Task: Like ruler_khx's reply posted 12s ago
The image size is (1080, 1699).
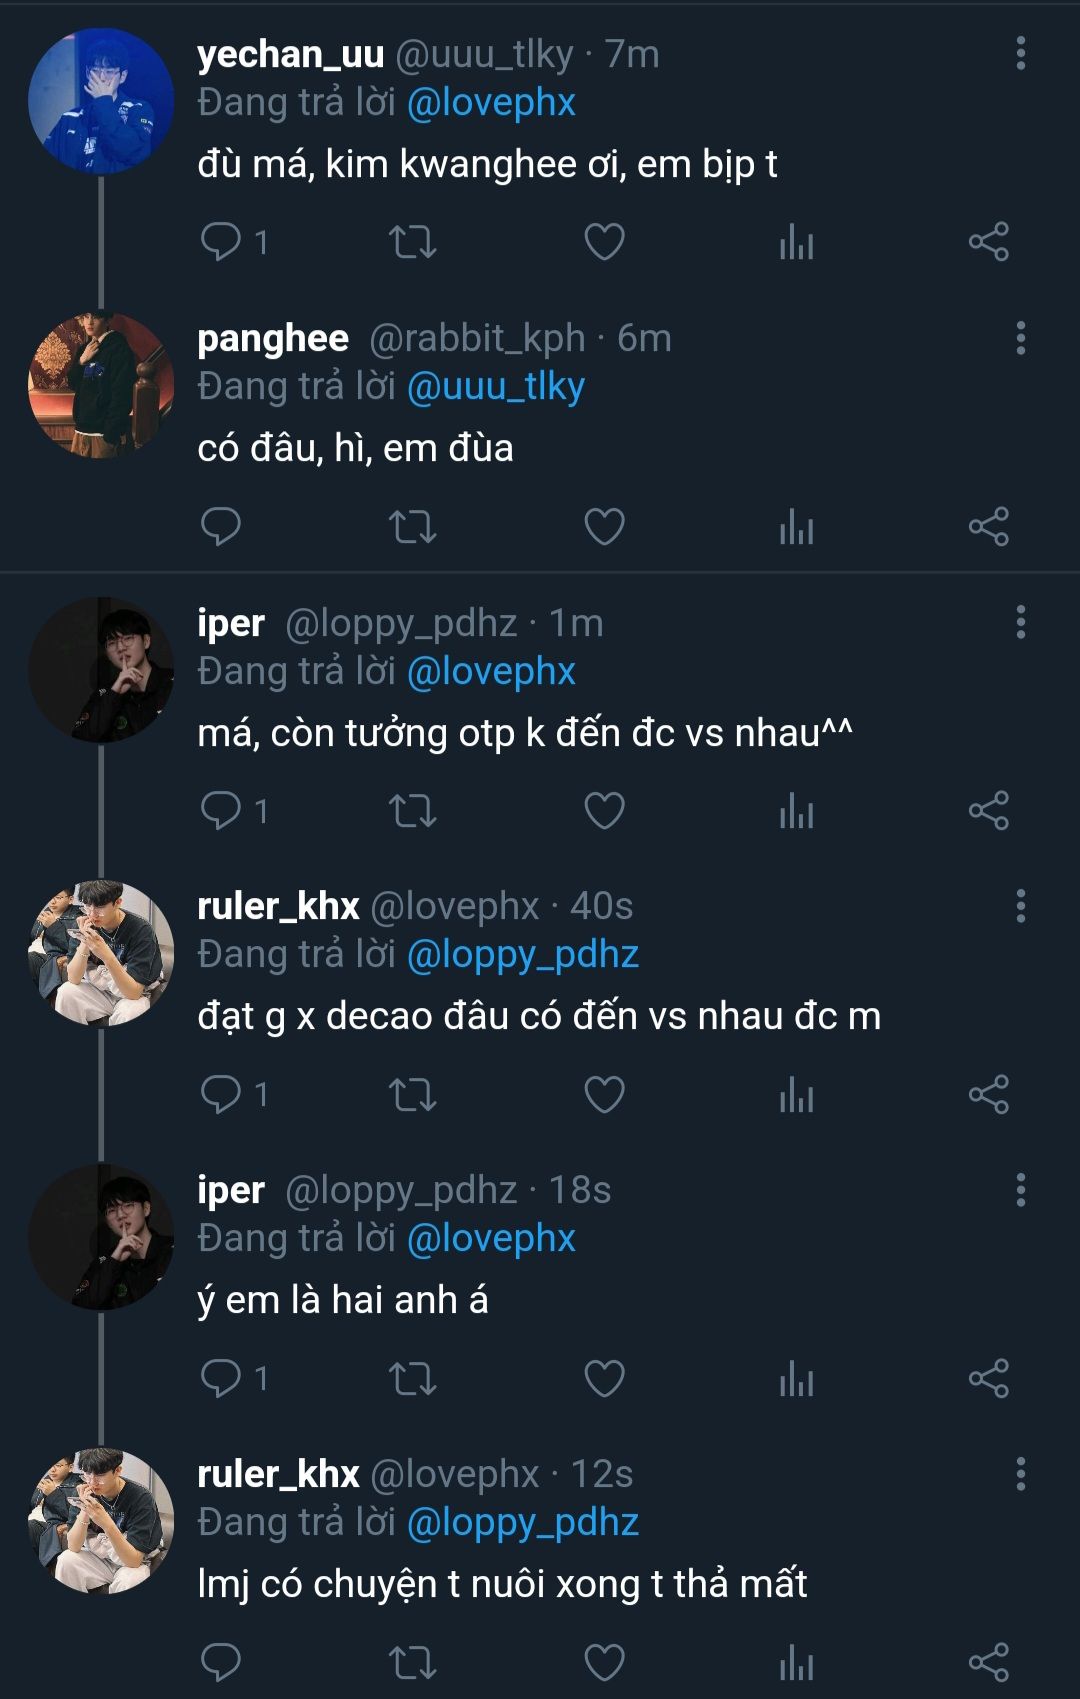Action: (x=604, y=1662)
